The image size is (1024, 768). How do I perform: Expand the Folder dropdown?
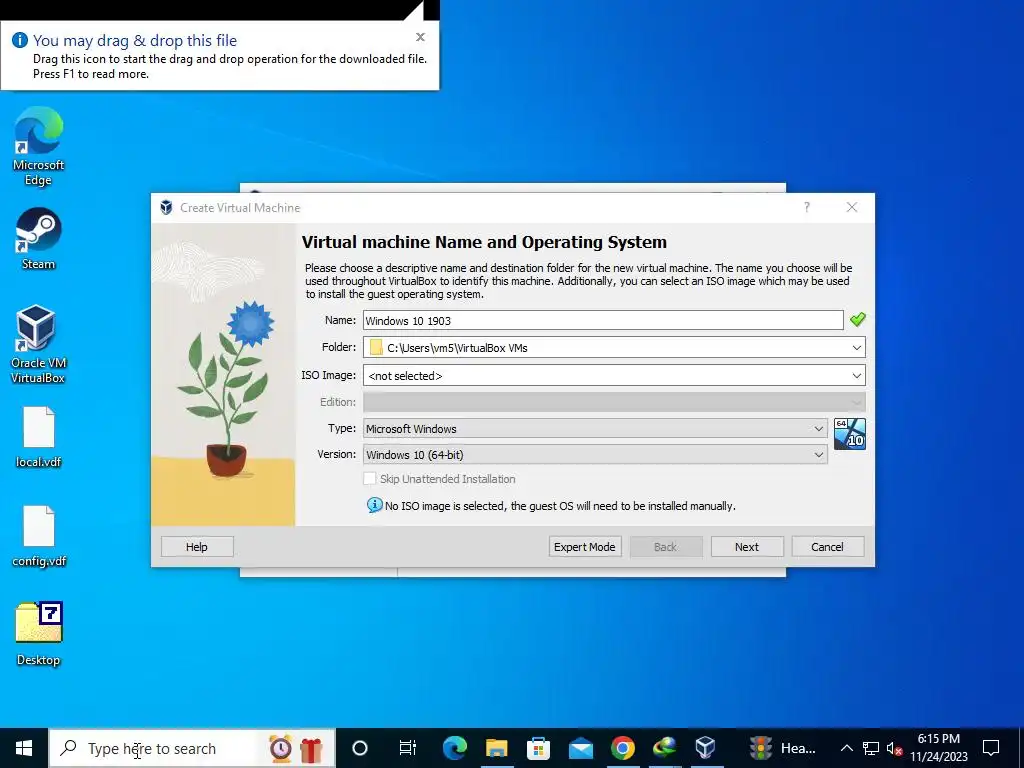click(856, 347)
